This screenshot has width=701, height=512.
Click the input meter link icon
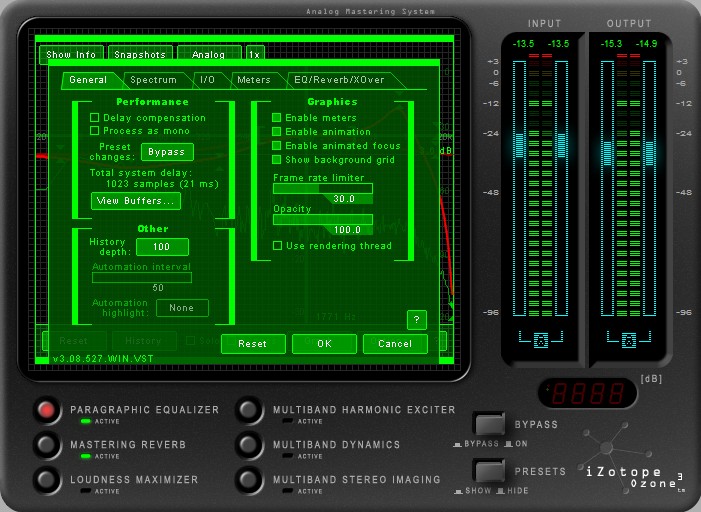click(541, 341)
